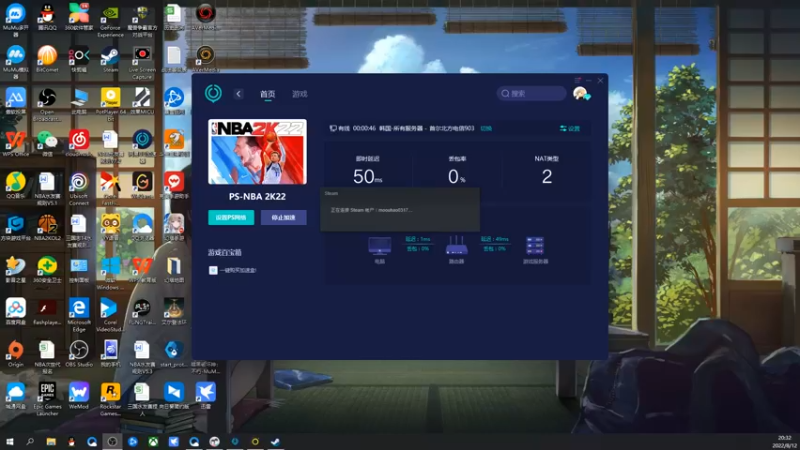Open the MuMu模拟器 desktop shortcut

click(15, 62)
